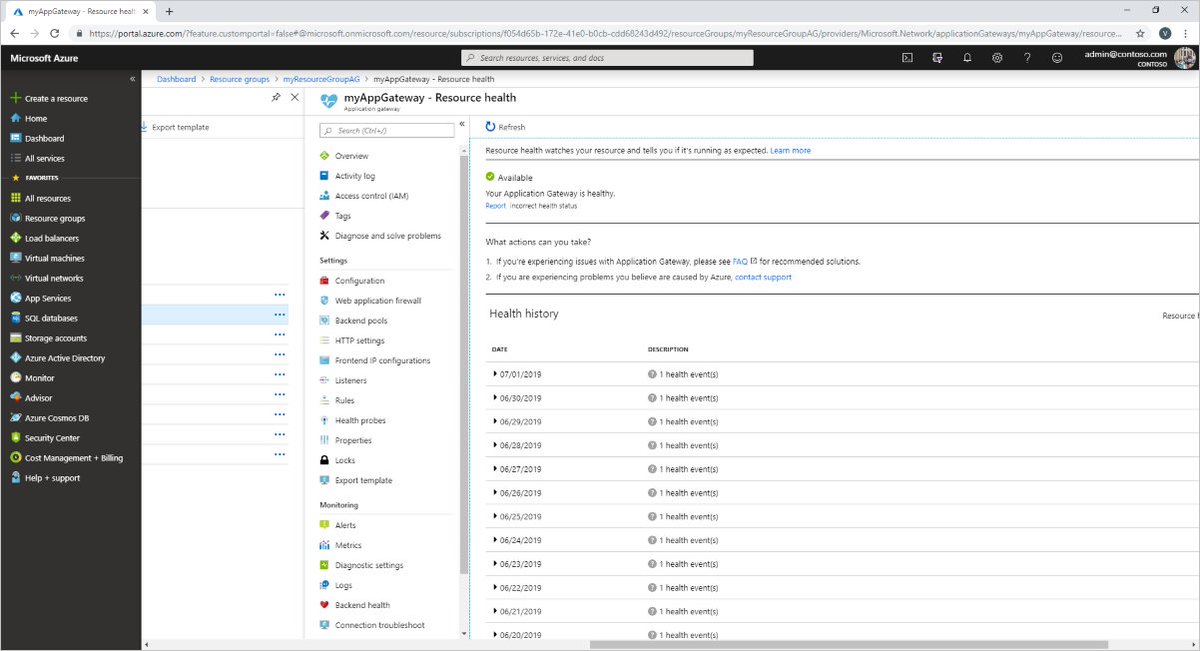Pin the Resource health blade

coord(277,97)
